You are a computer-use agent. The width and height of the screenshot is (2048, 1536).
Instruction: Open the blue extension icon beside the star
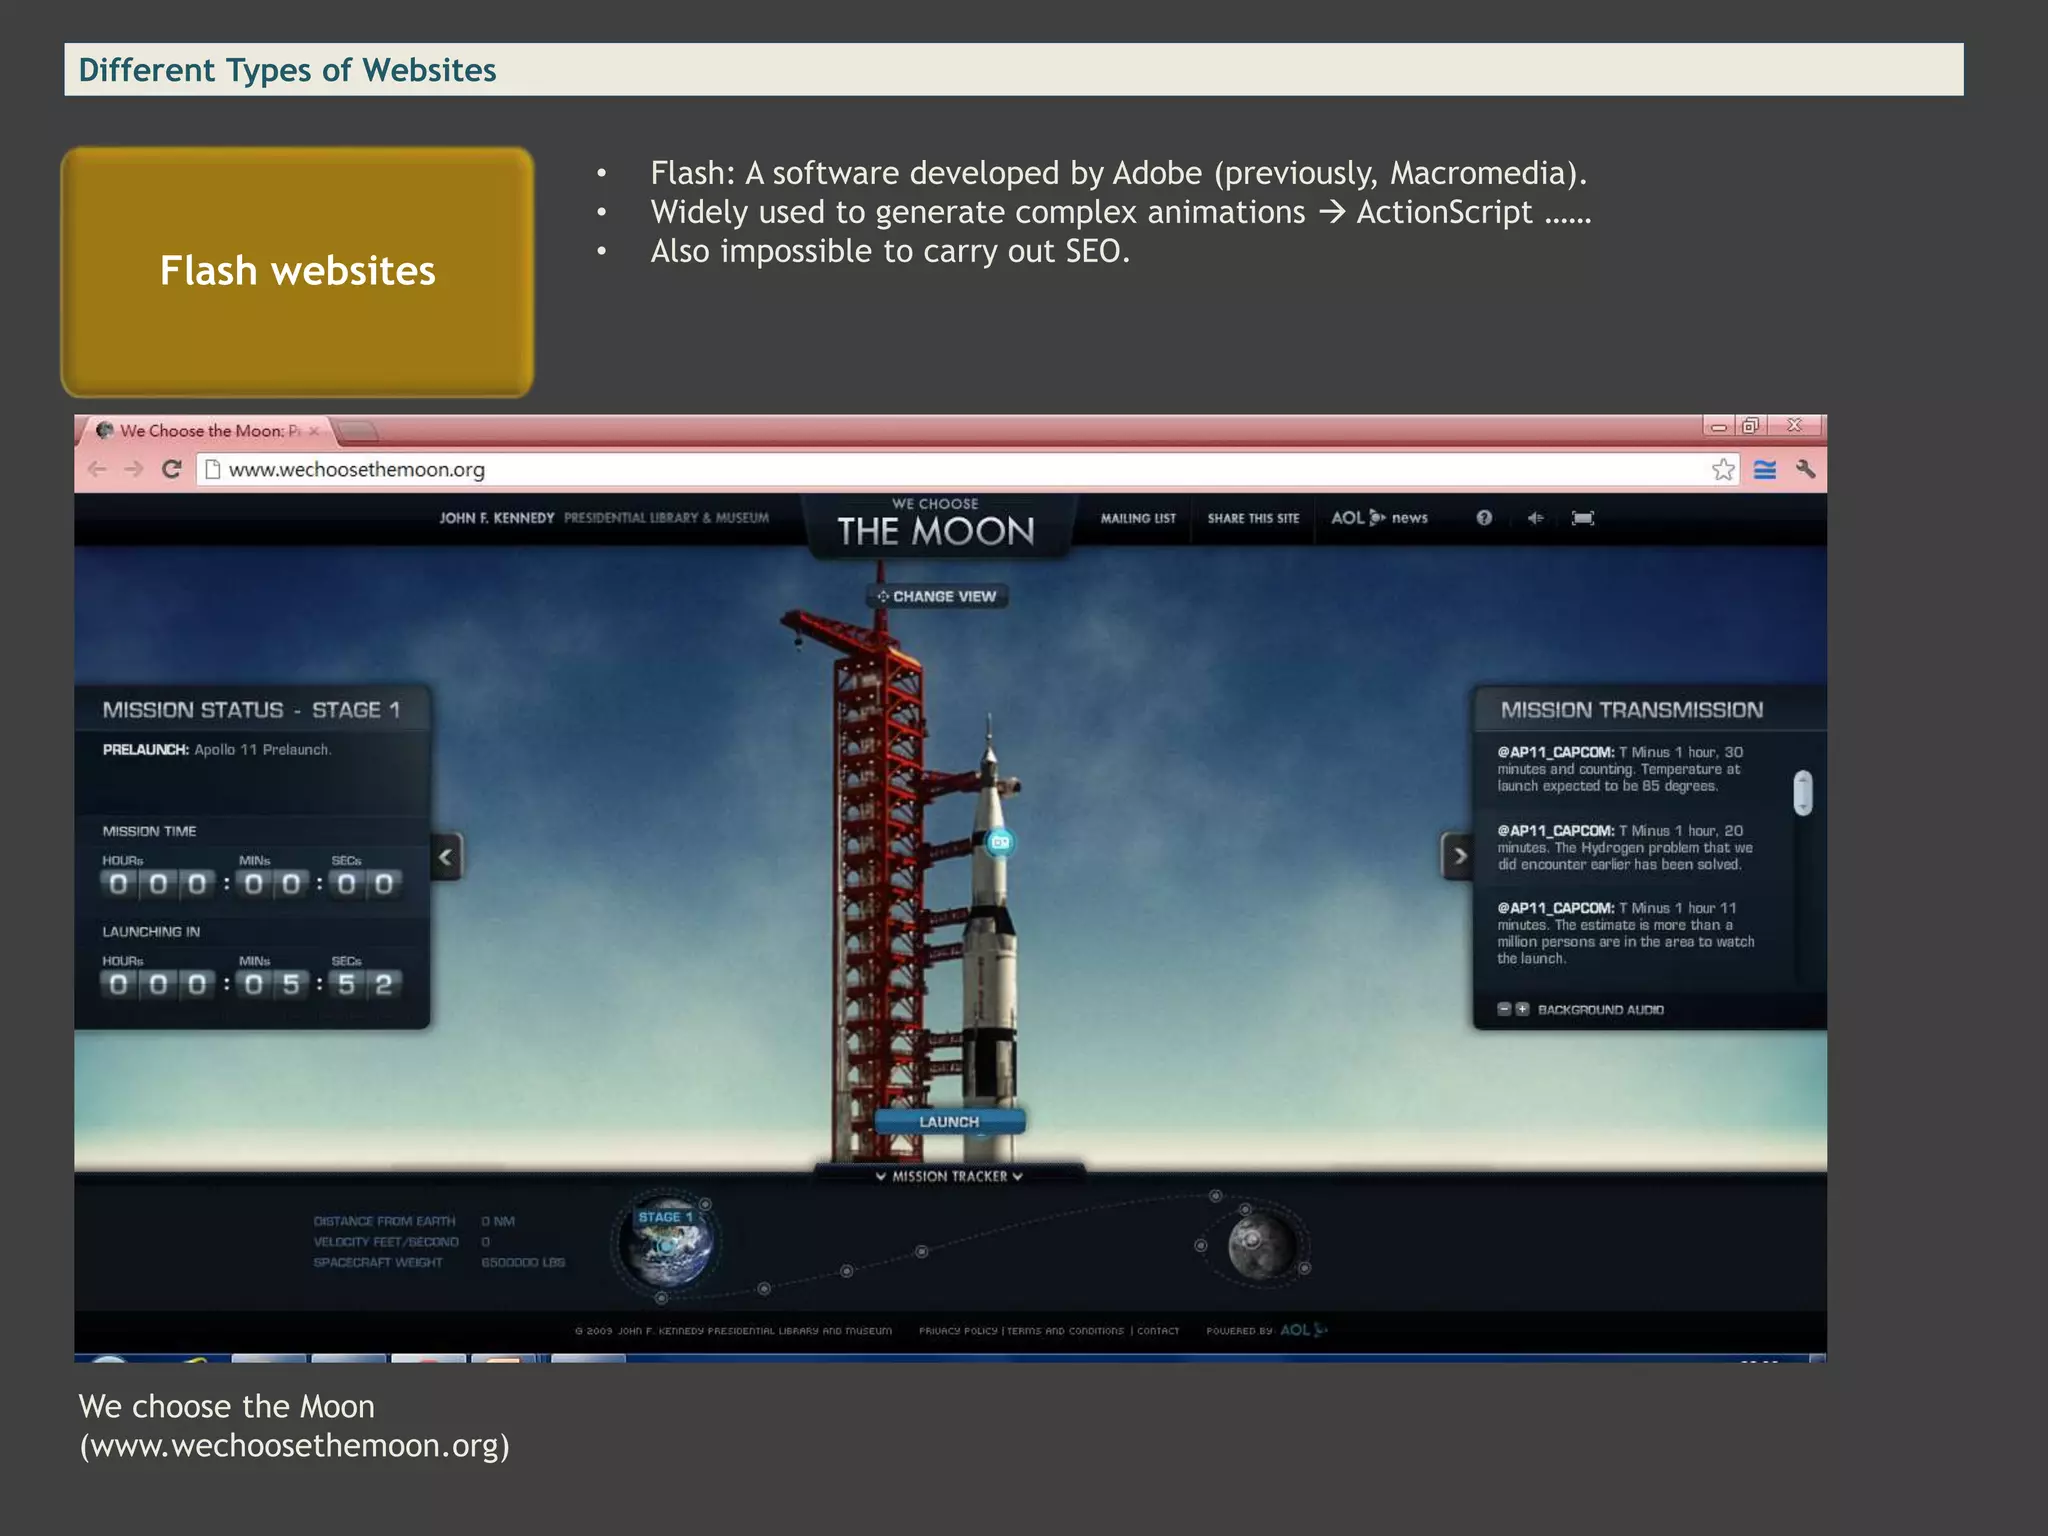click(x=1765, y=469)
